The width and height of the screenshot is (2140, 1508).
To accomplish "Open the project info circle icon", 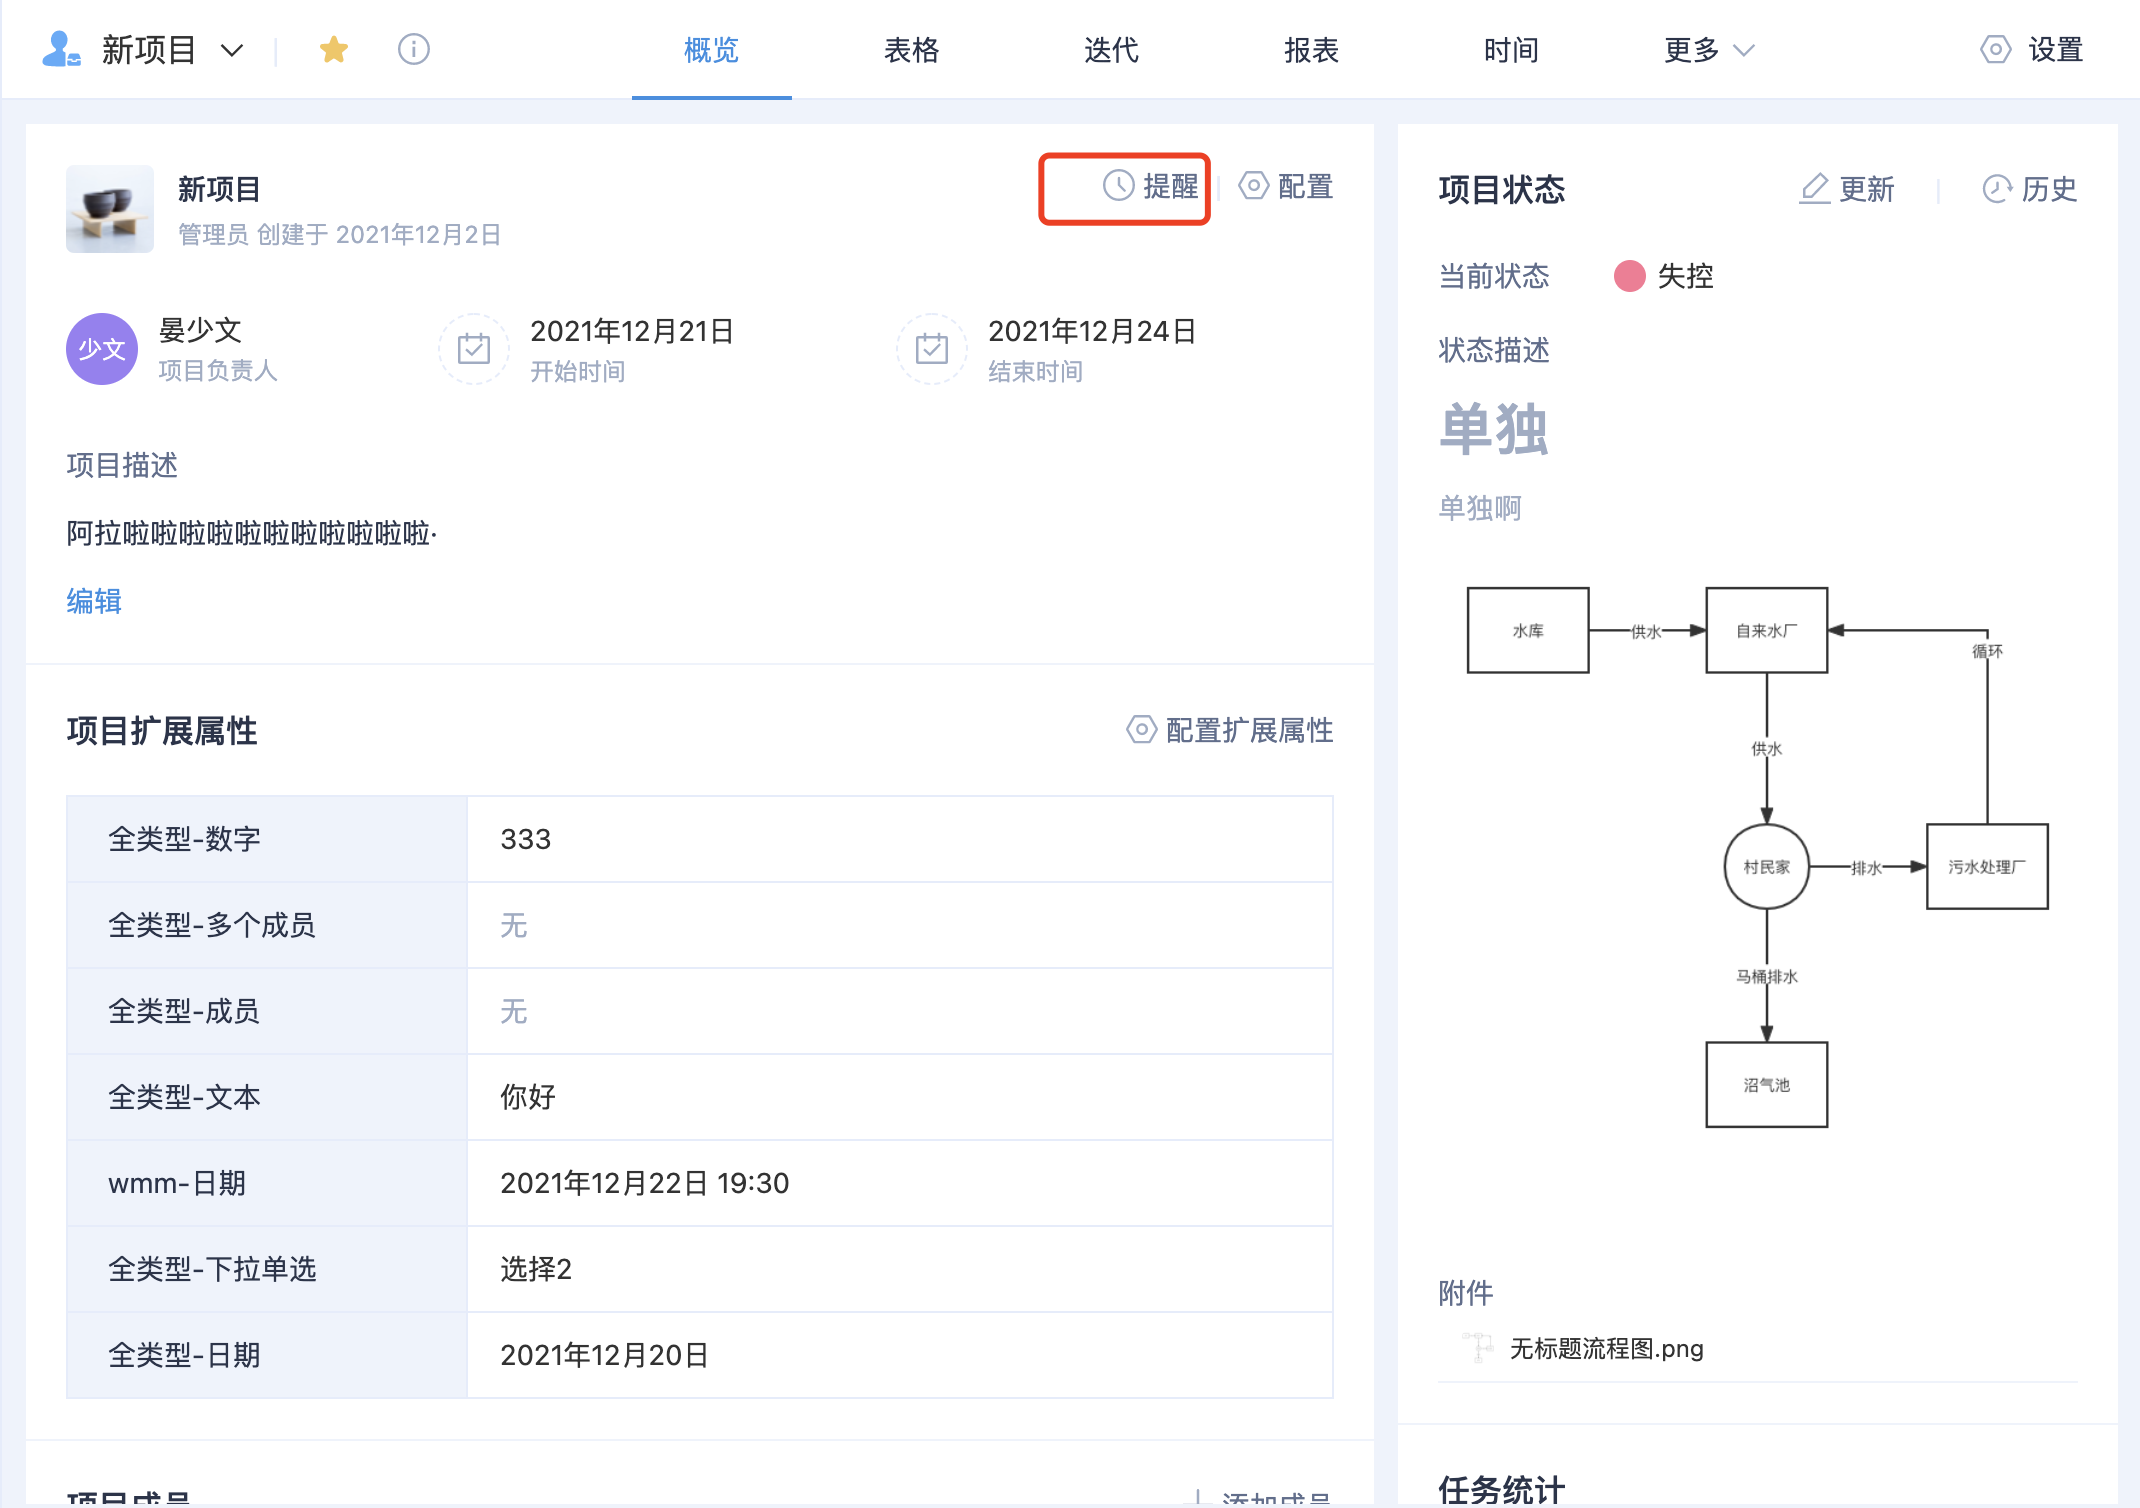I will [x=413, y=49].
